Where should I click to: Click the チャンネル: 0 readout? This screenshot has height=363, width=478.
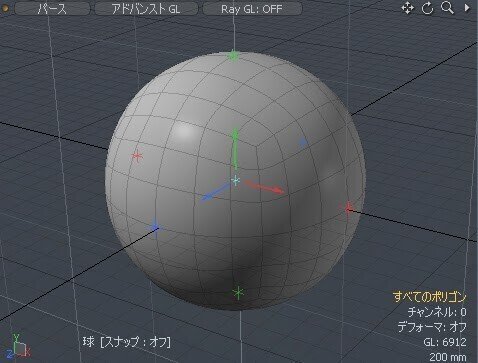[437, 312]
